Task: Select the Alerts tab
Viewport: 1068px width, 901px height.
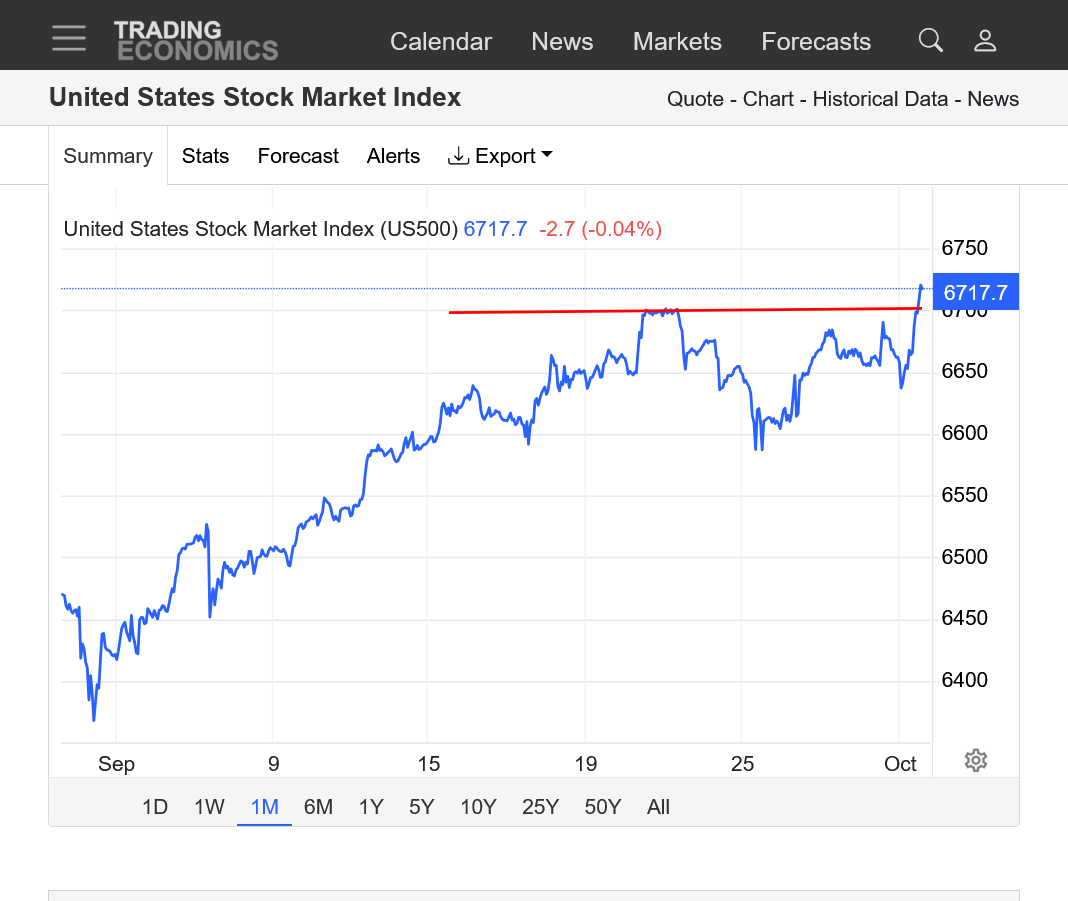Action: click(x=393, y=156)
